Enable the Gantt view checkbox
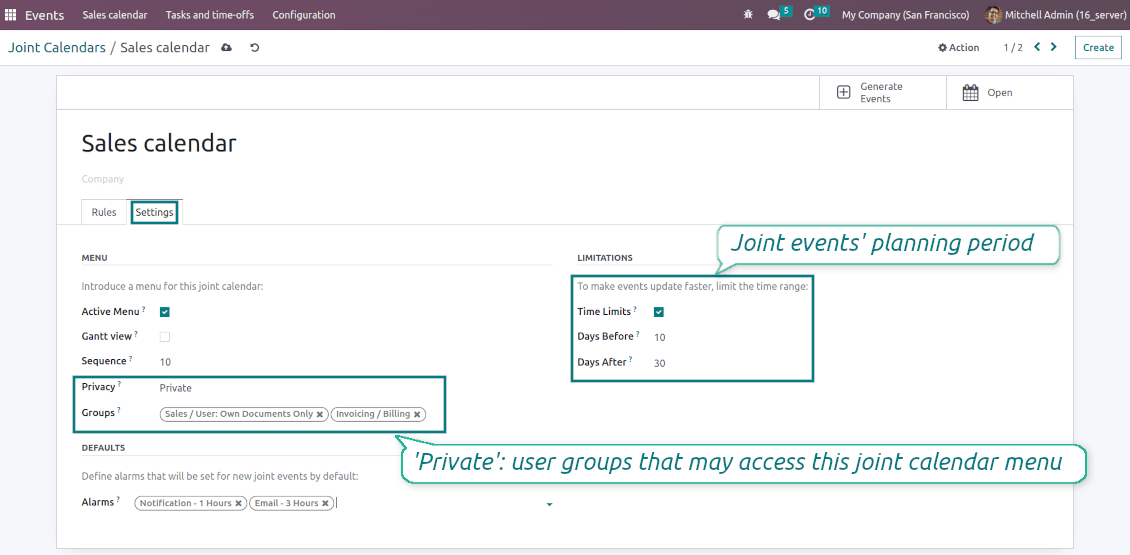This screenshot has width=1130, height=555. pyautogui.click(x=165, y=337)
